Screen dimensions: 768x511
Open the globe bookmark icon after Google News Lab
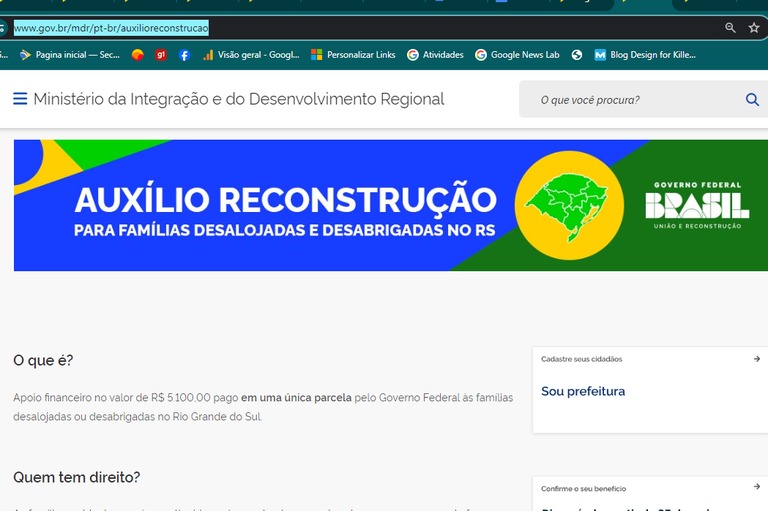(x=577, y=55)
